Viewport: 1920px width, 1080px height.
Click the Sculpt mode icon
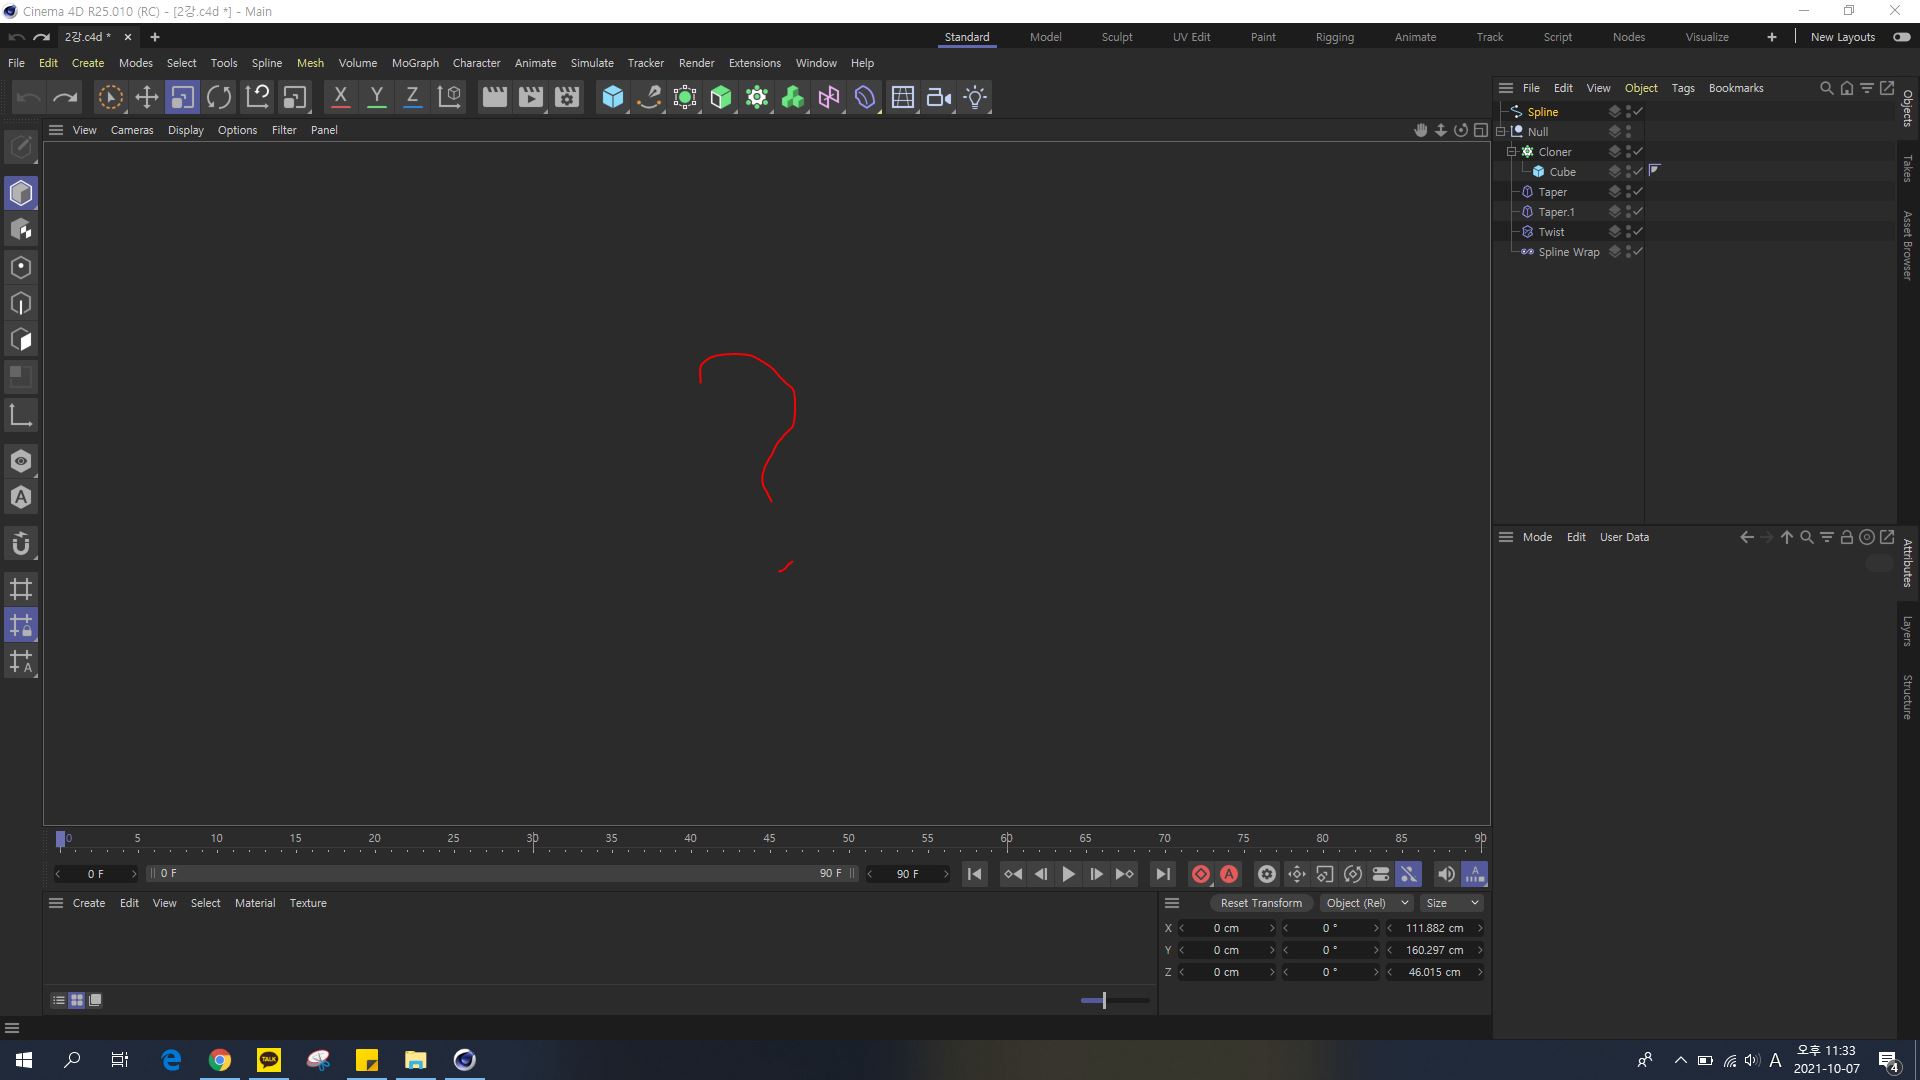click(1117, 36)
